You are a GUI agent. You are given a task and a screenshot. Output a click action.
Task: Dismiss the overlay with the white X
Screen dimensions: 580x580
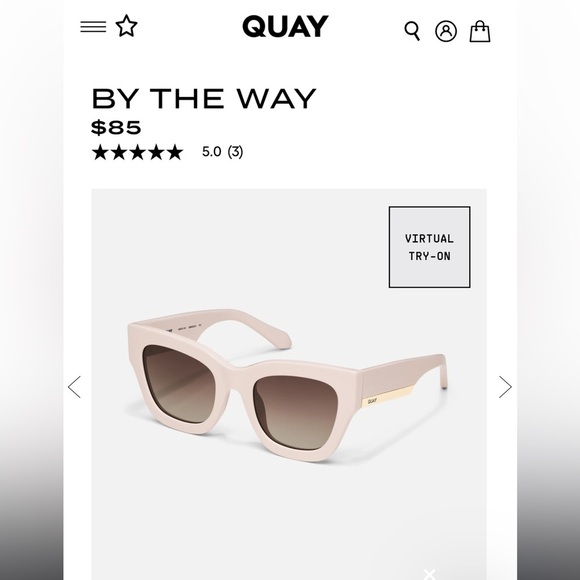[429, 574]
